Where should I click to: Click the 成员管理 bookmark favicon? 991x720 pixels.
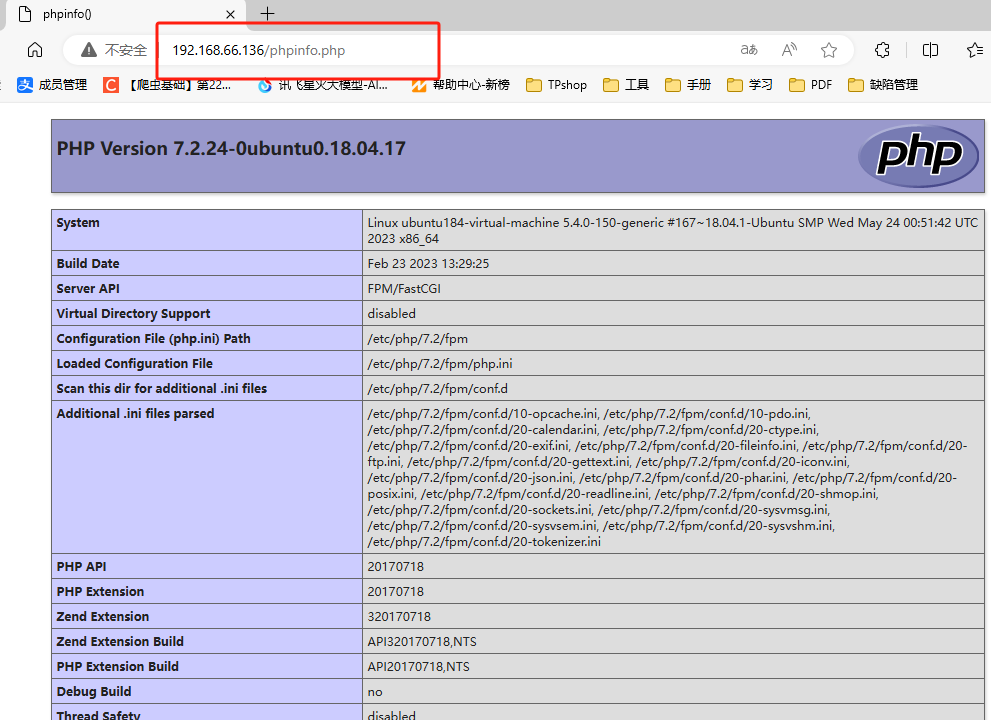[23, 84]
